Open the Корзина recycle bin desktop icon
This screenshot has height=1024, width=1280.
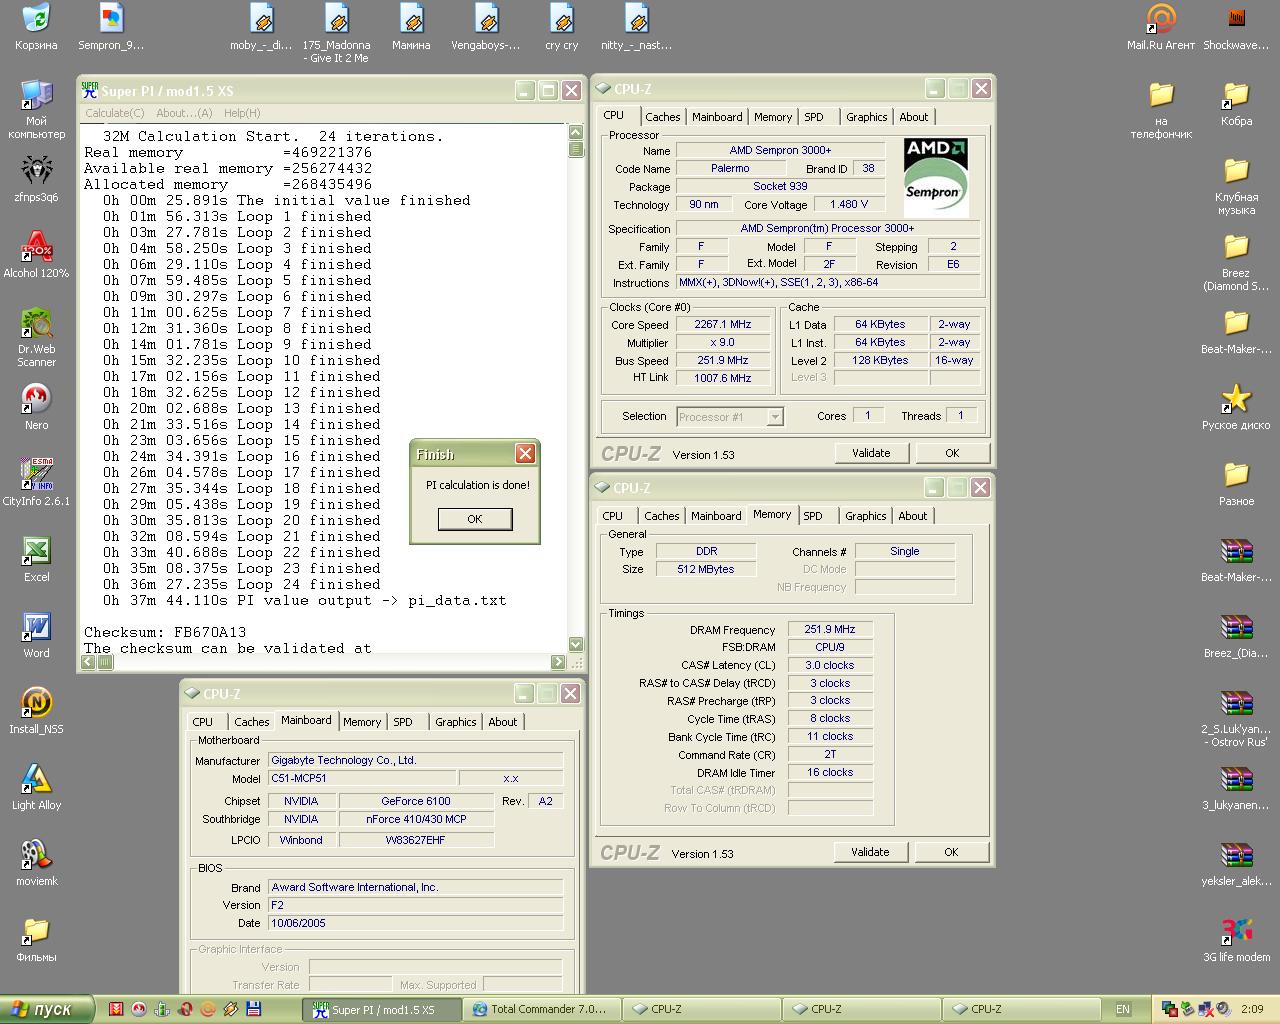[x=36, y=27]
